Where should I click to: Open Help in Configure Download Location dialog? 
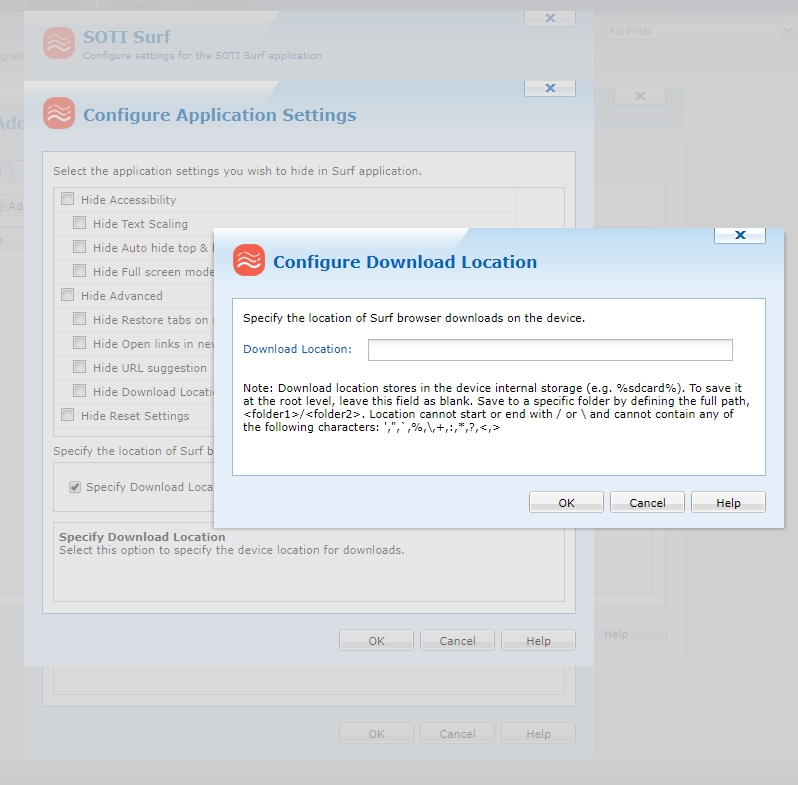click(728, 502)
